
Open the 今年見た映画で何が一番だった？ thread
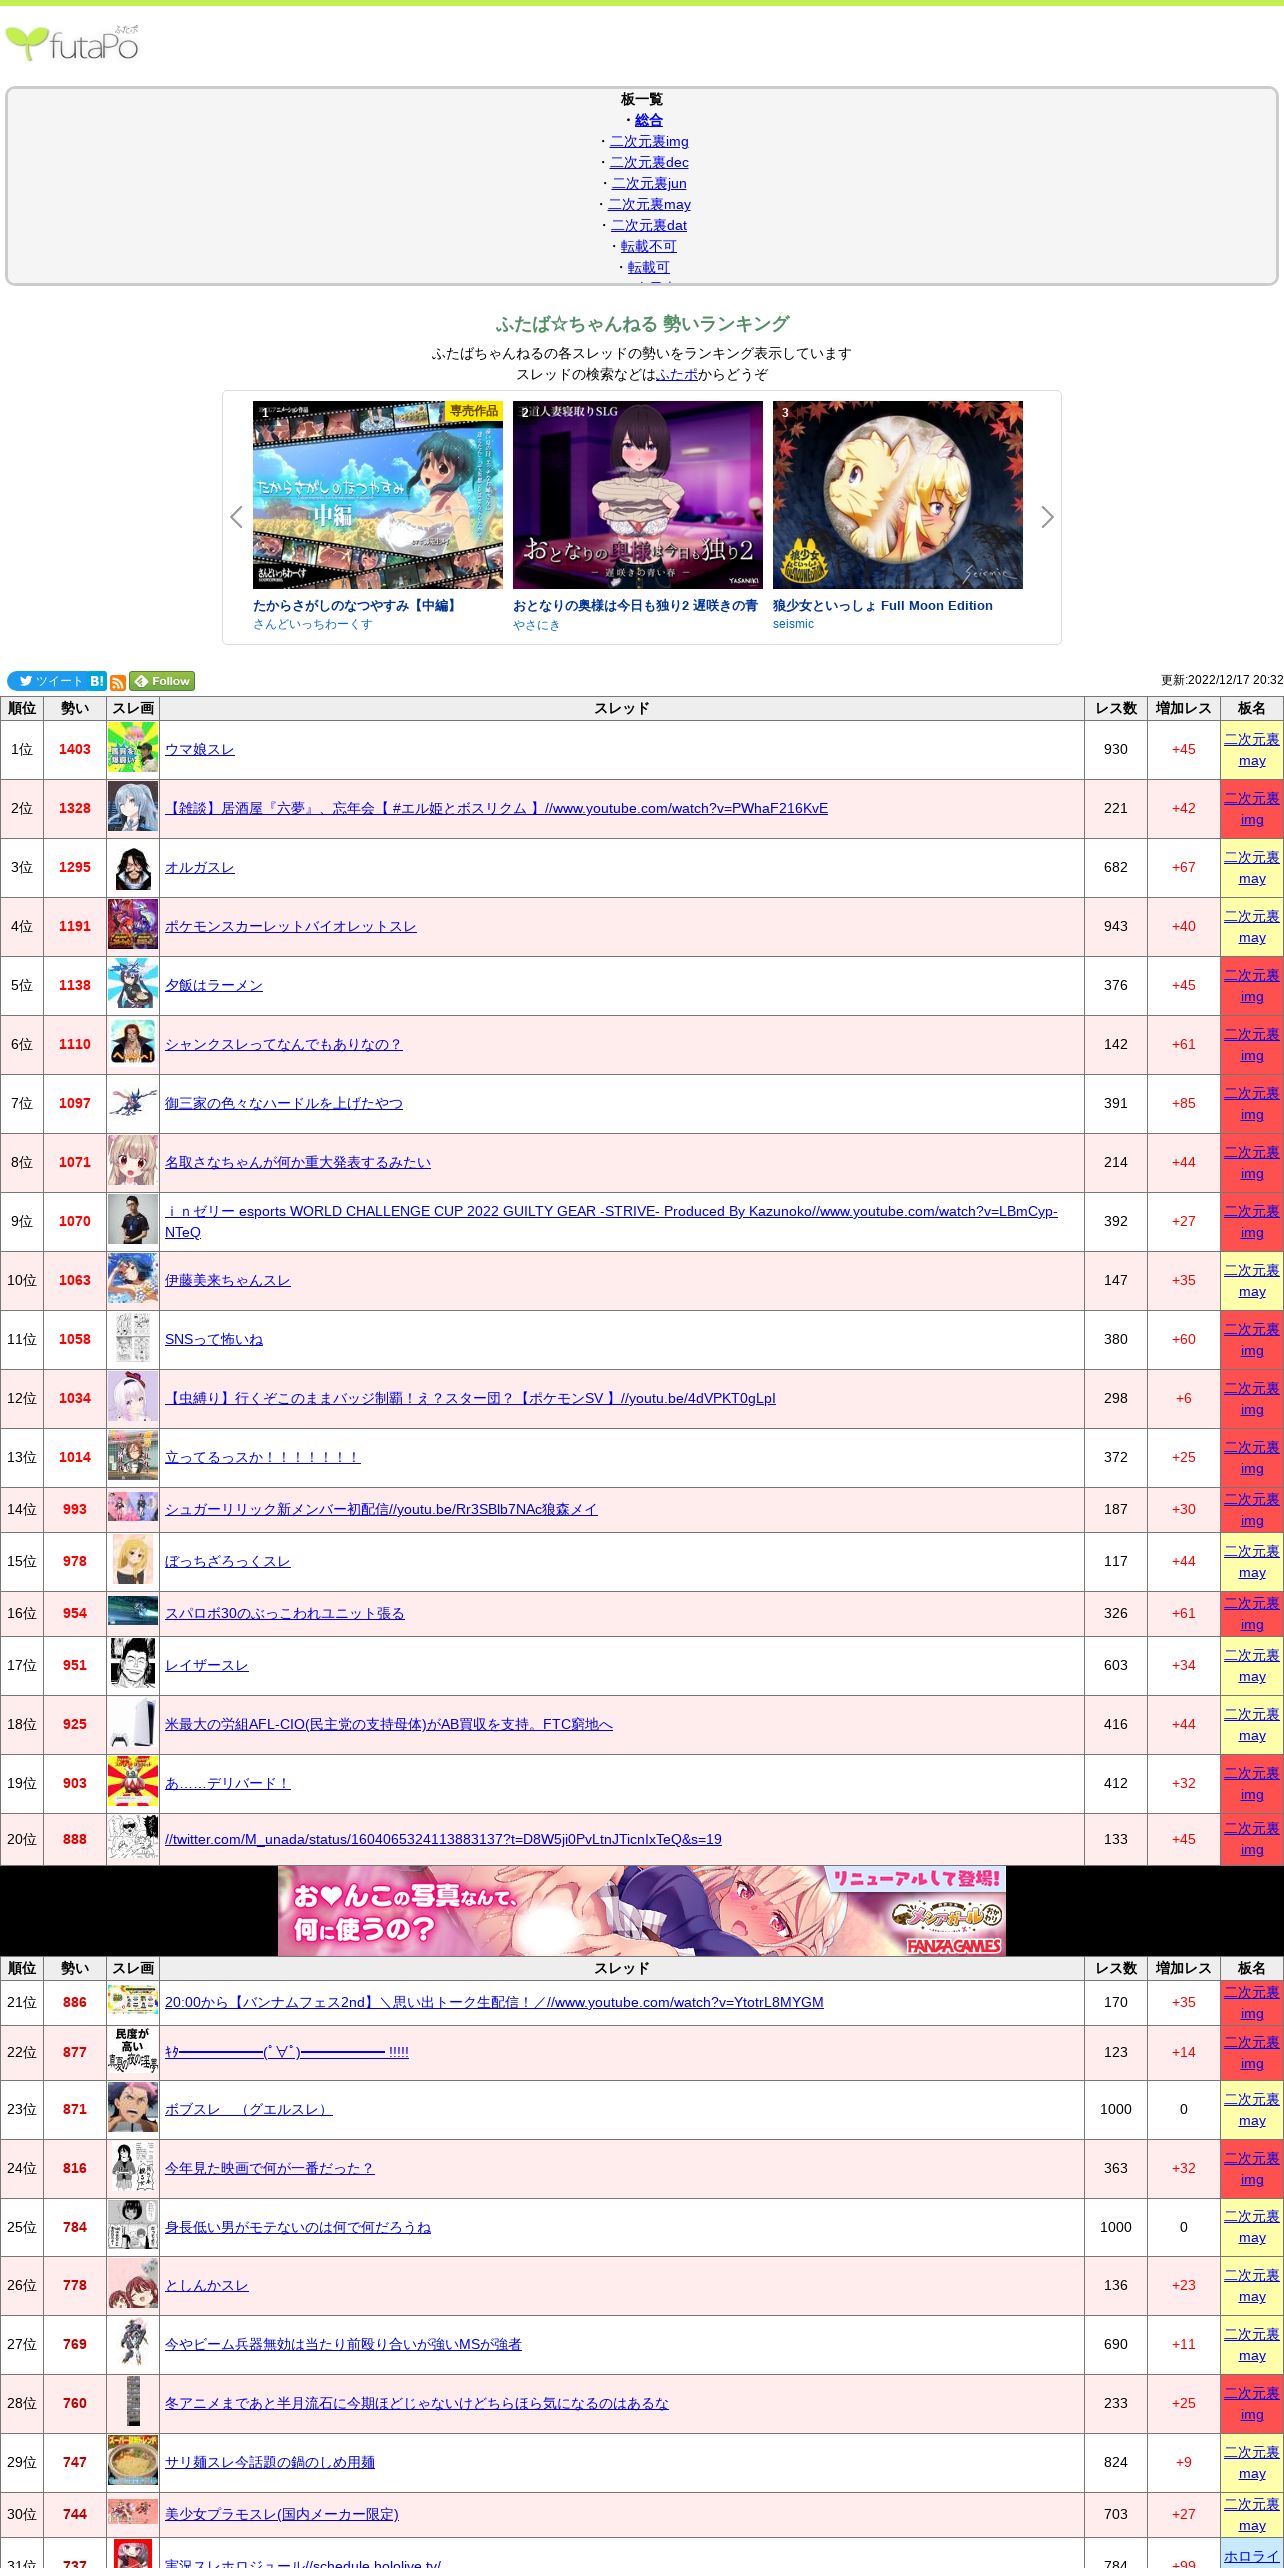point(270,2168)
